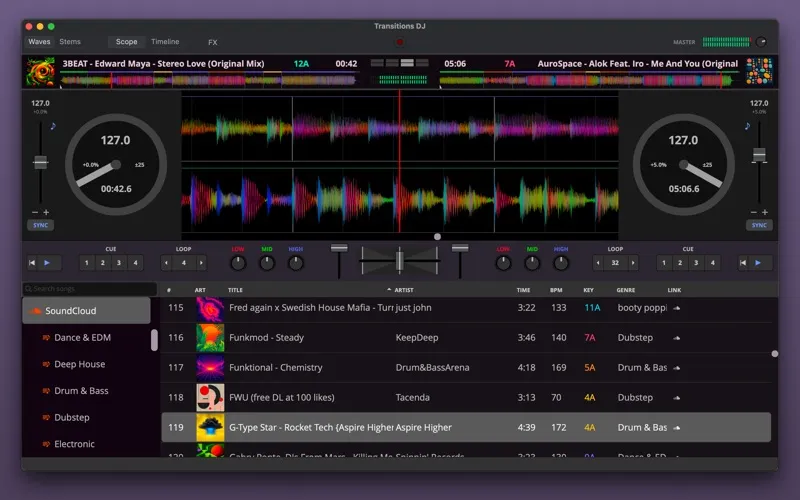Screen dimensions: 800x500
Task: Double the right deck loop length
Action: click(633, 263)
